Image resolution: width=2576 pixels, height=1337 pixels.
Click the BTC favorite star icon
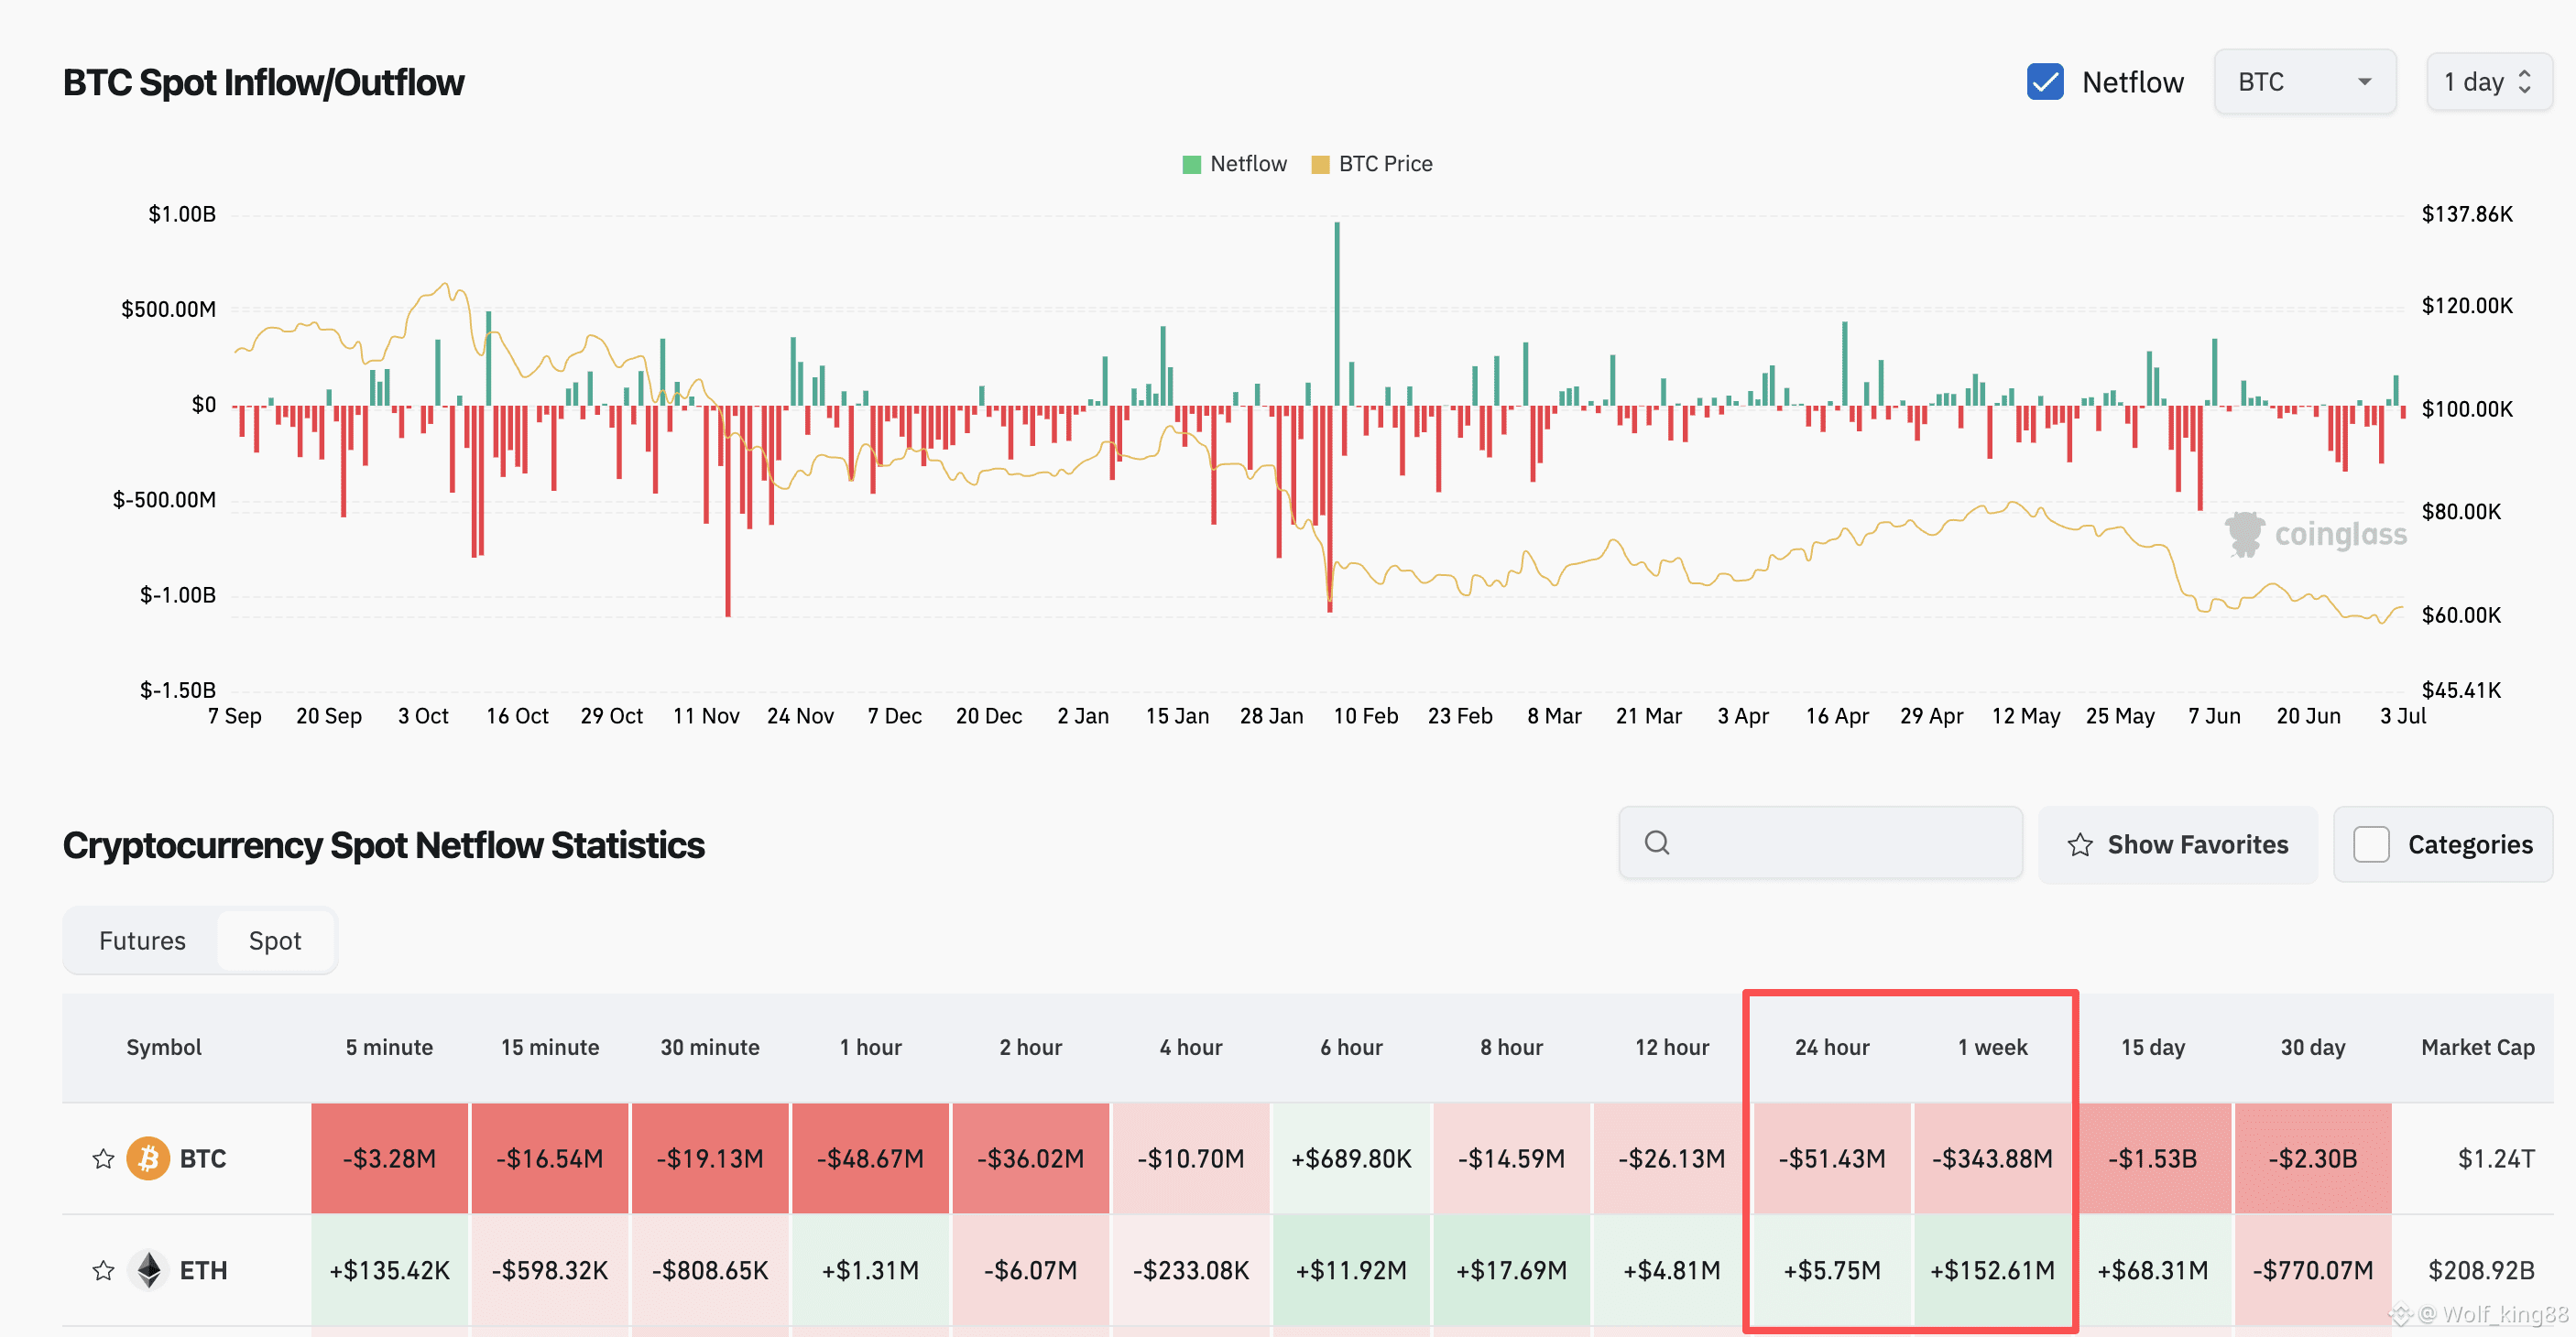click(x=103, y=1159)
